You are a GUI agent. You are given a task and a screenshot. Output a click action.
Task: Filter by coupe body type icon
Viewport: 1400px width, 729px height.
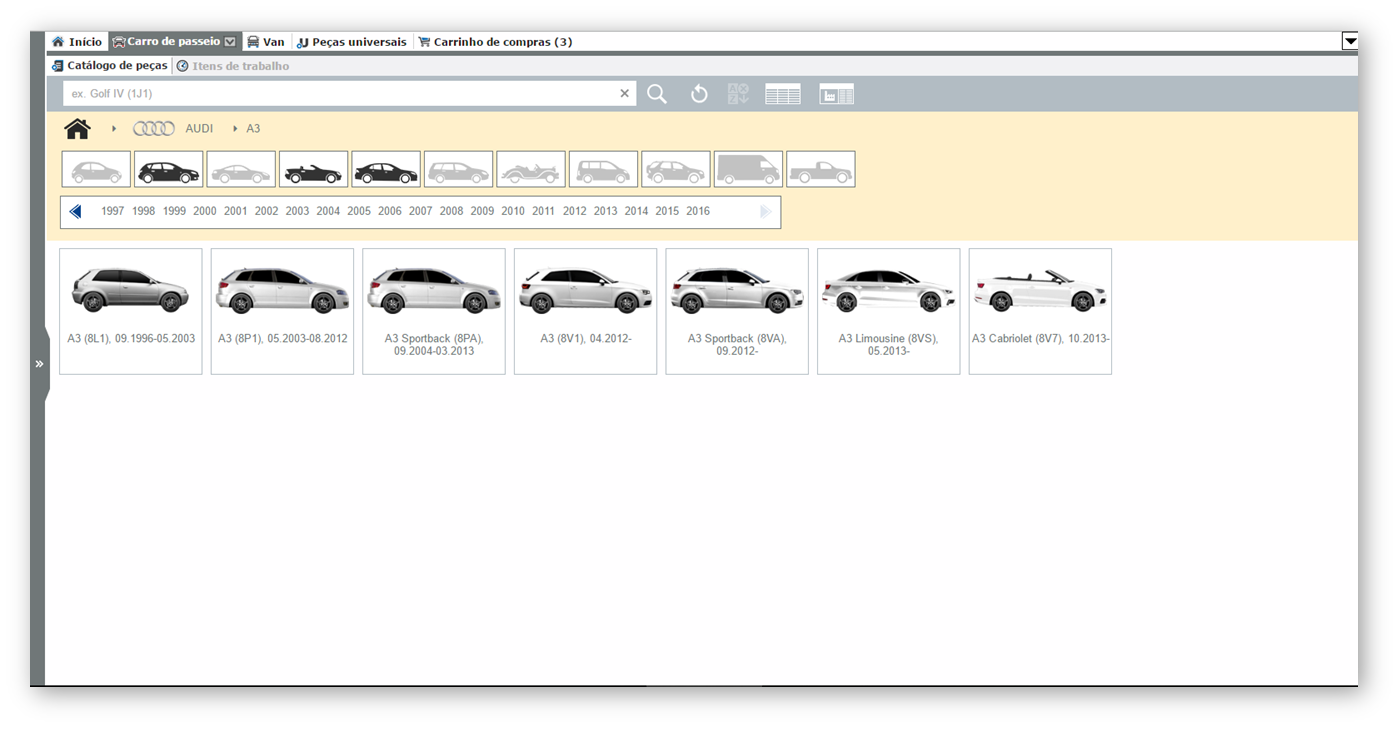pyautogui.click(x=241, y=169)
